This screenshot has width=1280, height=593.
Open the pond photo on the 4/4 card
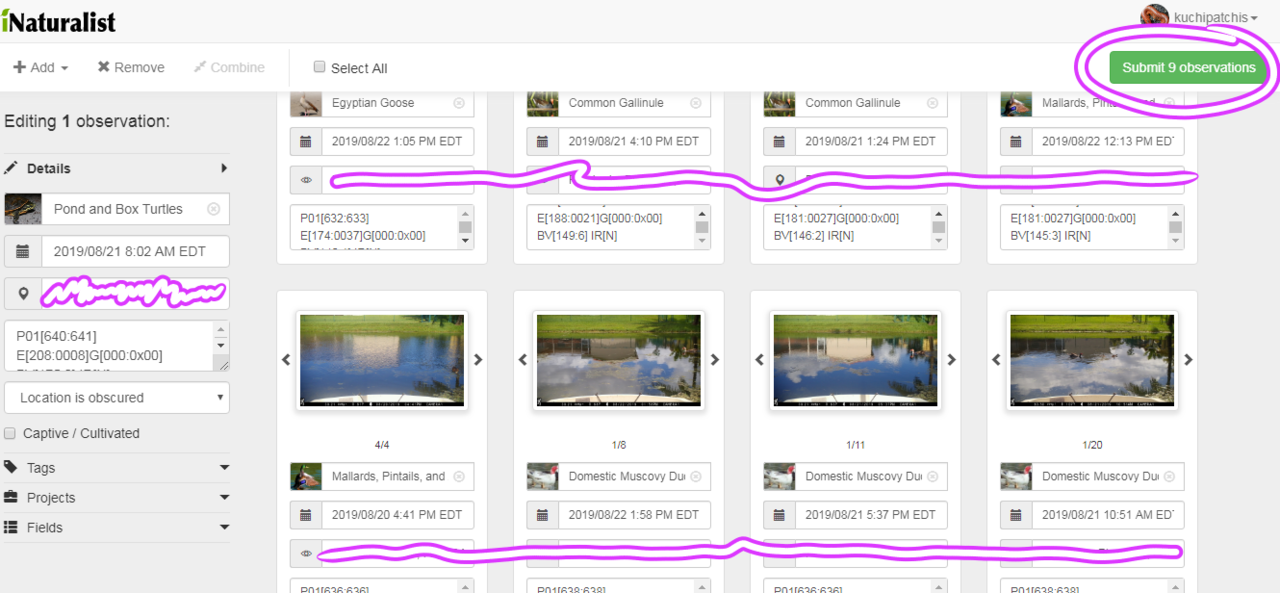pos(382,360)
